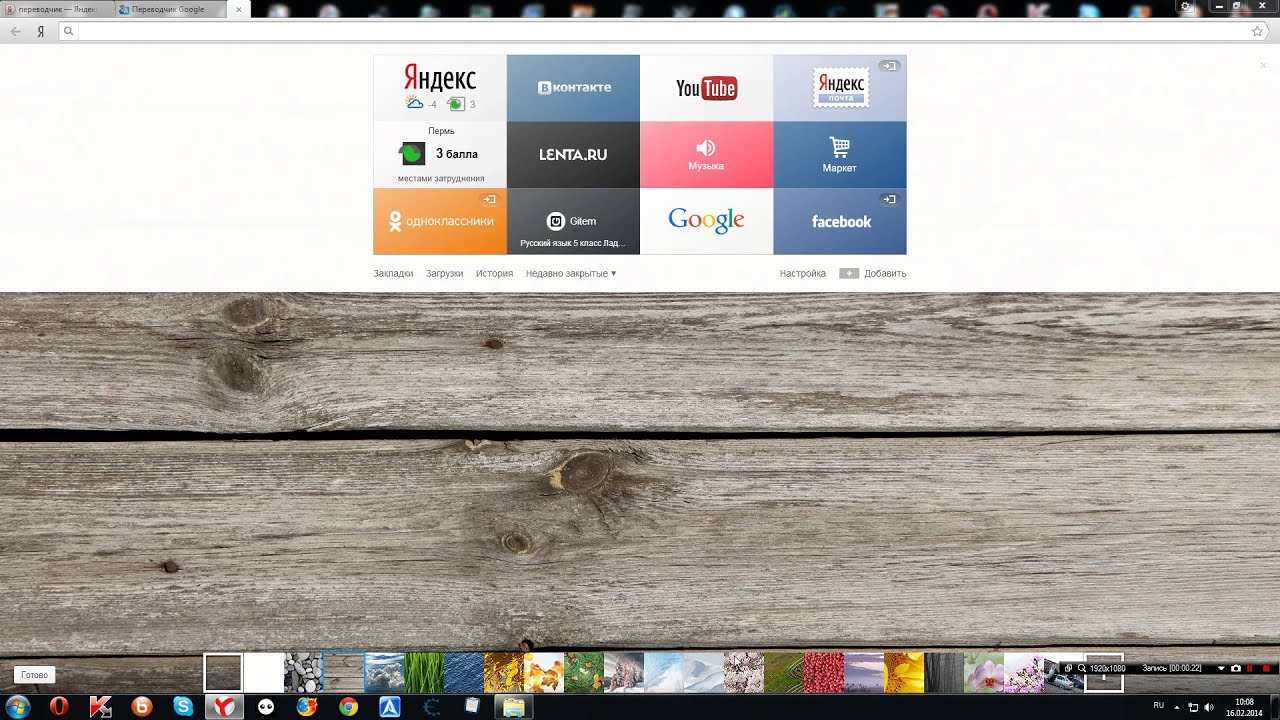Click the browser back arrow
The width and height of the screenshot is (1280, 720).
(x=15, y=31)
